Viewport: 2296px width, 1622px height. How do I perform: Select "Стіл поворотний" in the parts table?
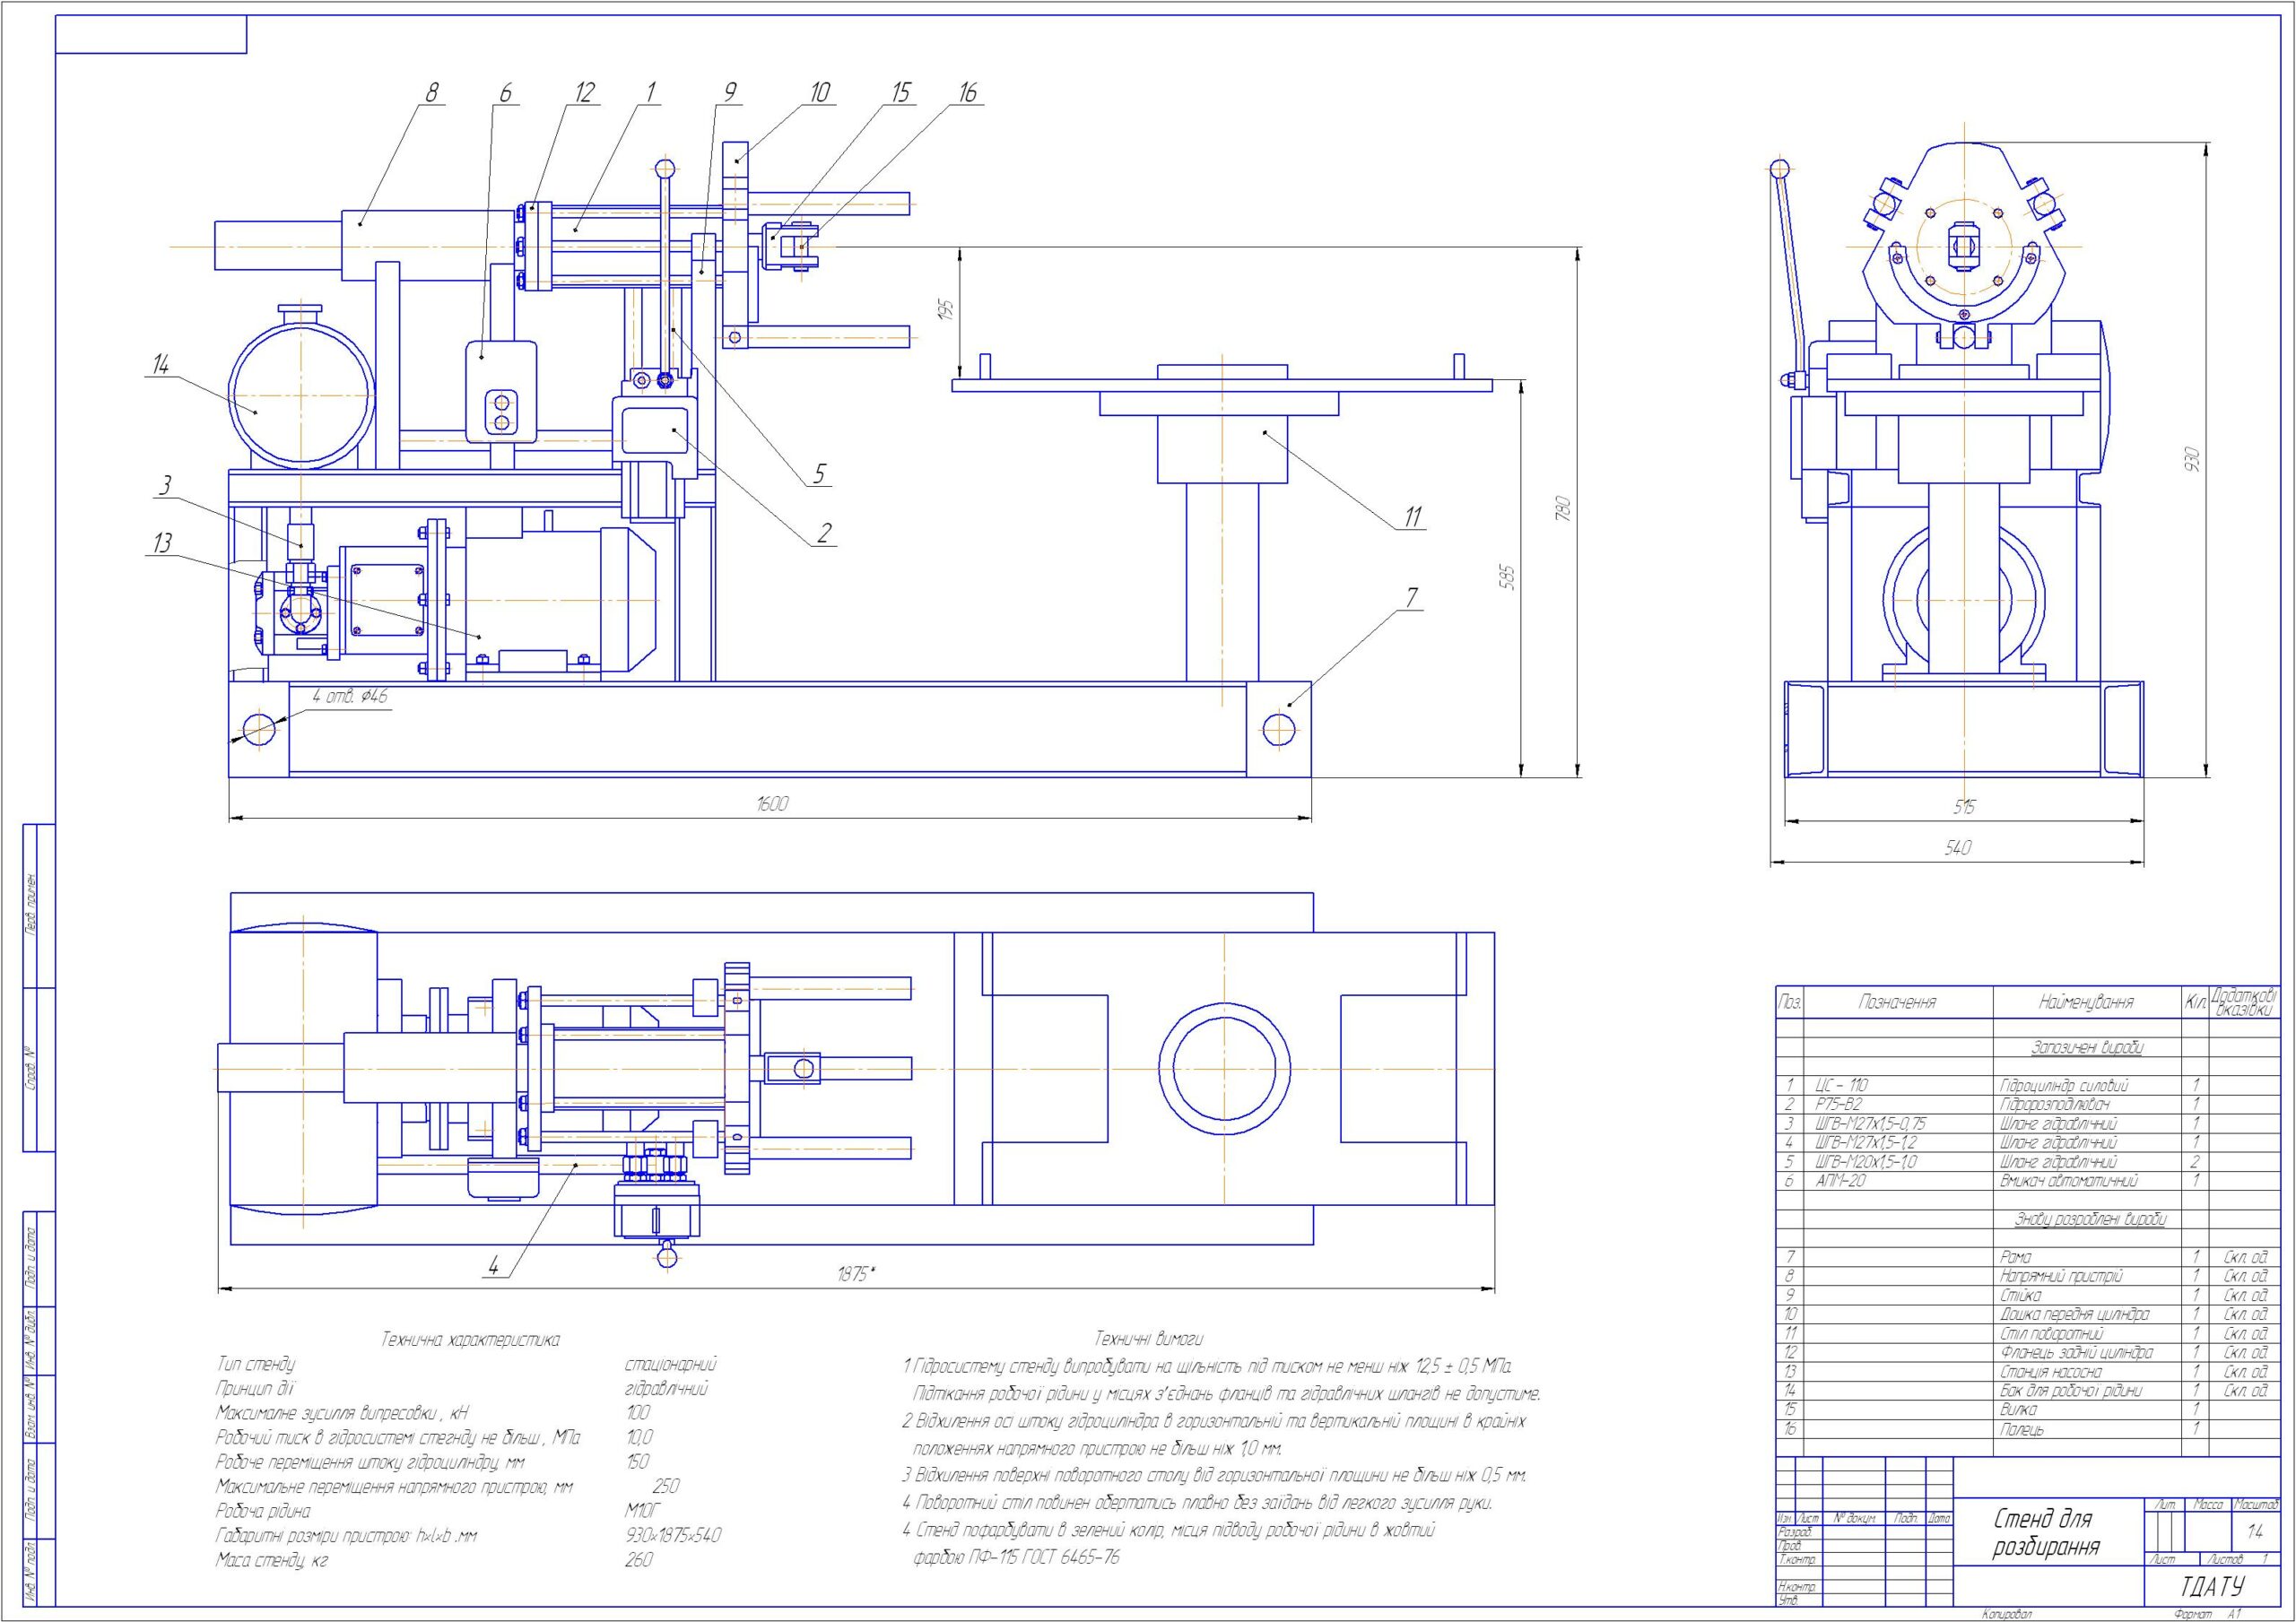coord(2052,1333)
